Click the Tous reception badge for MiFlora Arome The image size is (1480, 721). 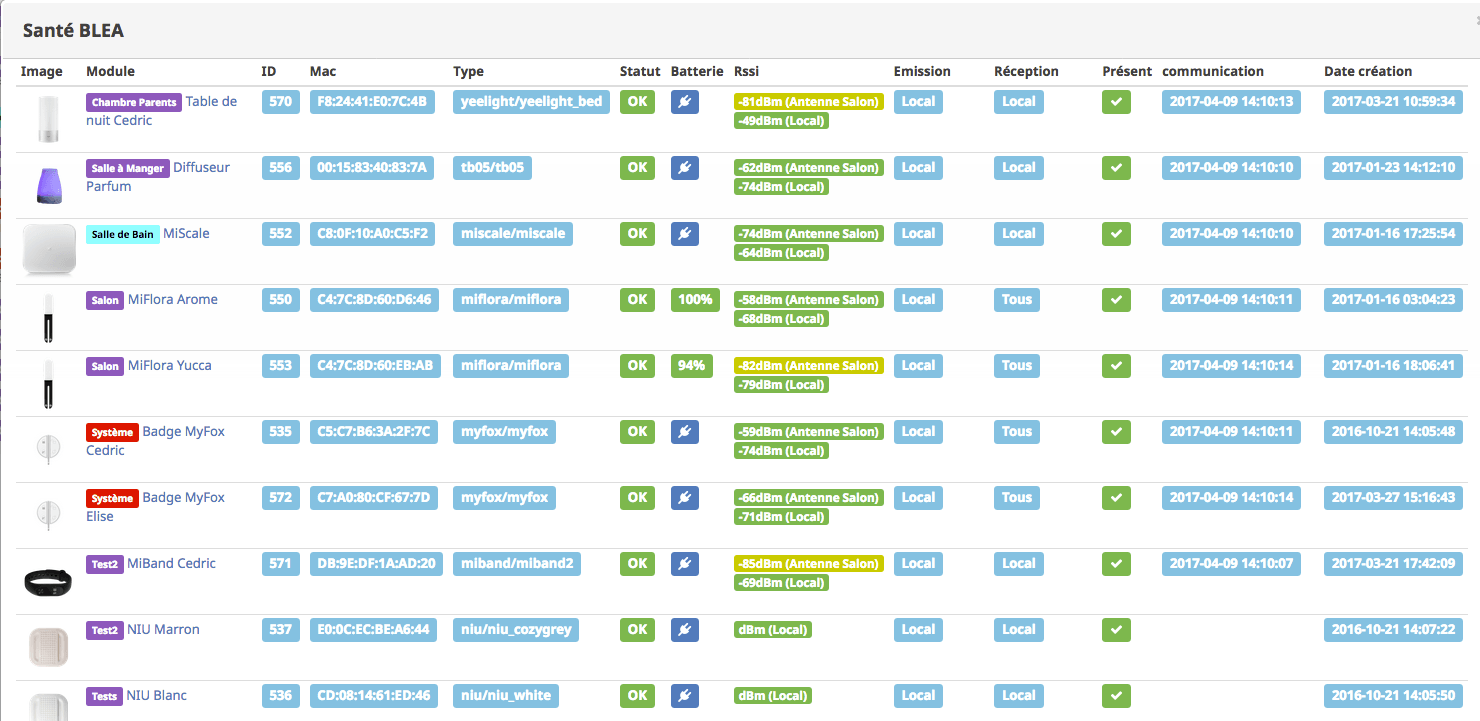(1017, 299)
